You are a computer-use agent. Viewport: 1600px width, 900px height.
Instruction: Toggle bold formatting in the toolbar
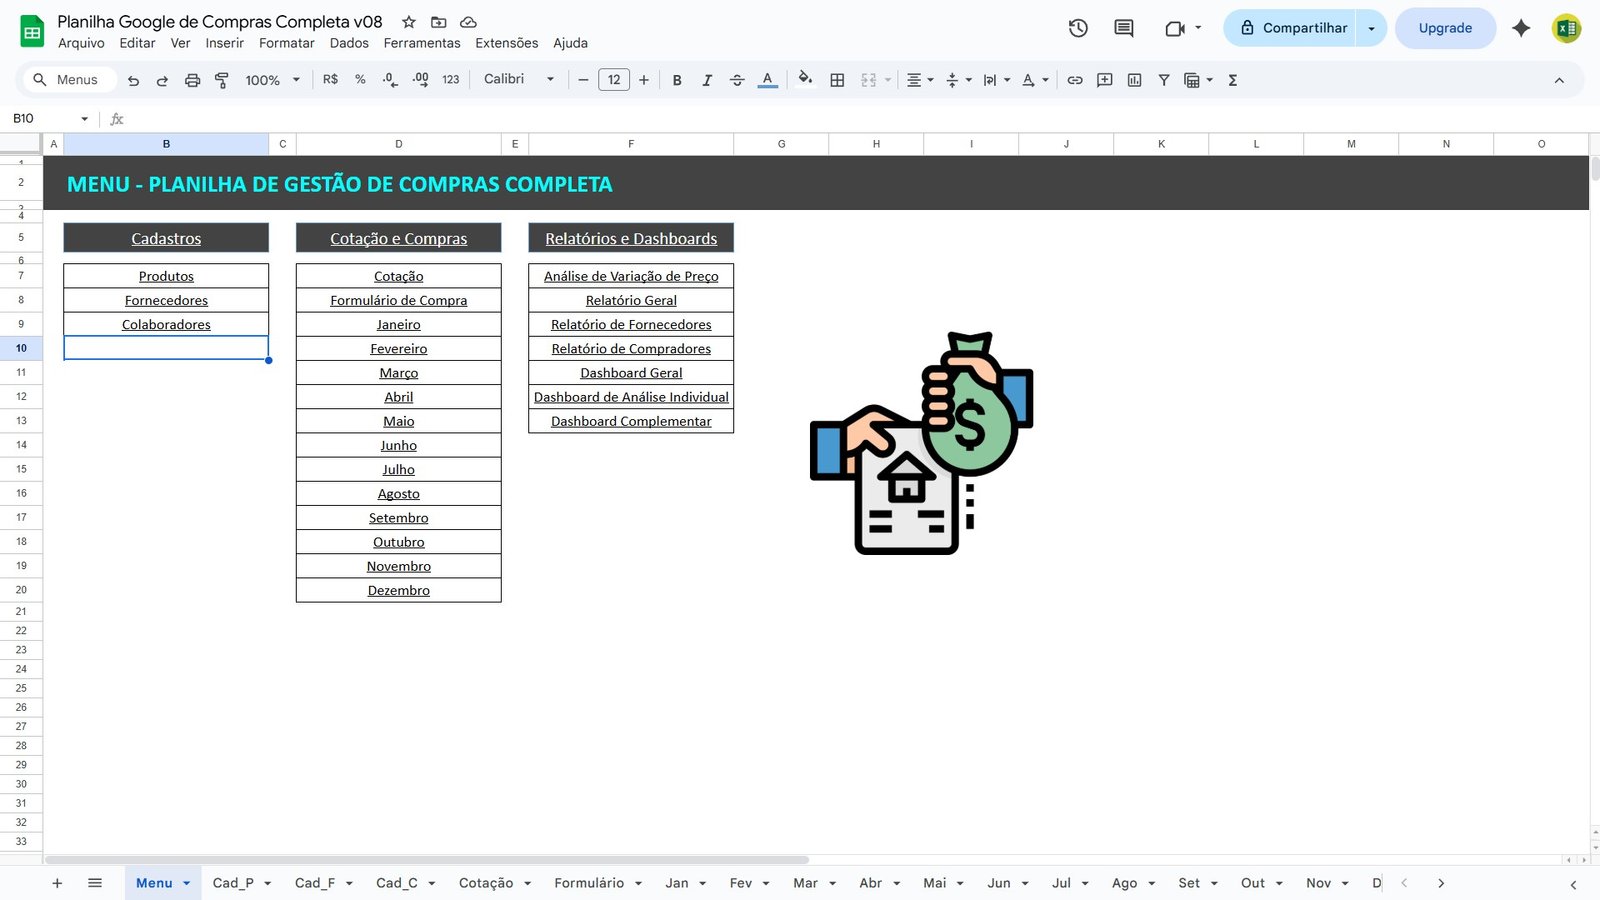(677, 80)
